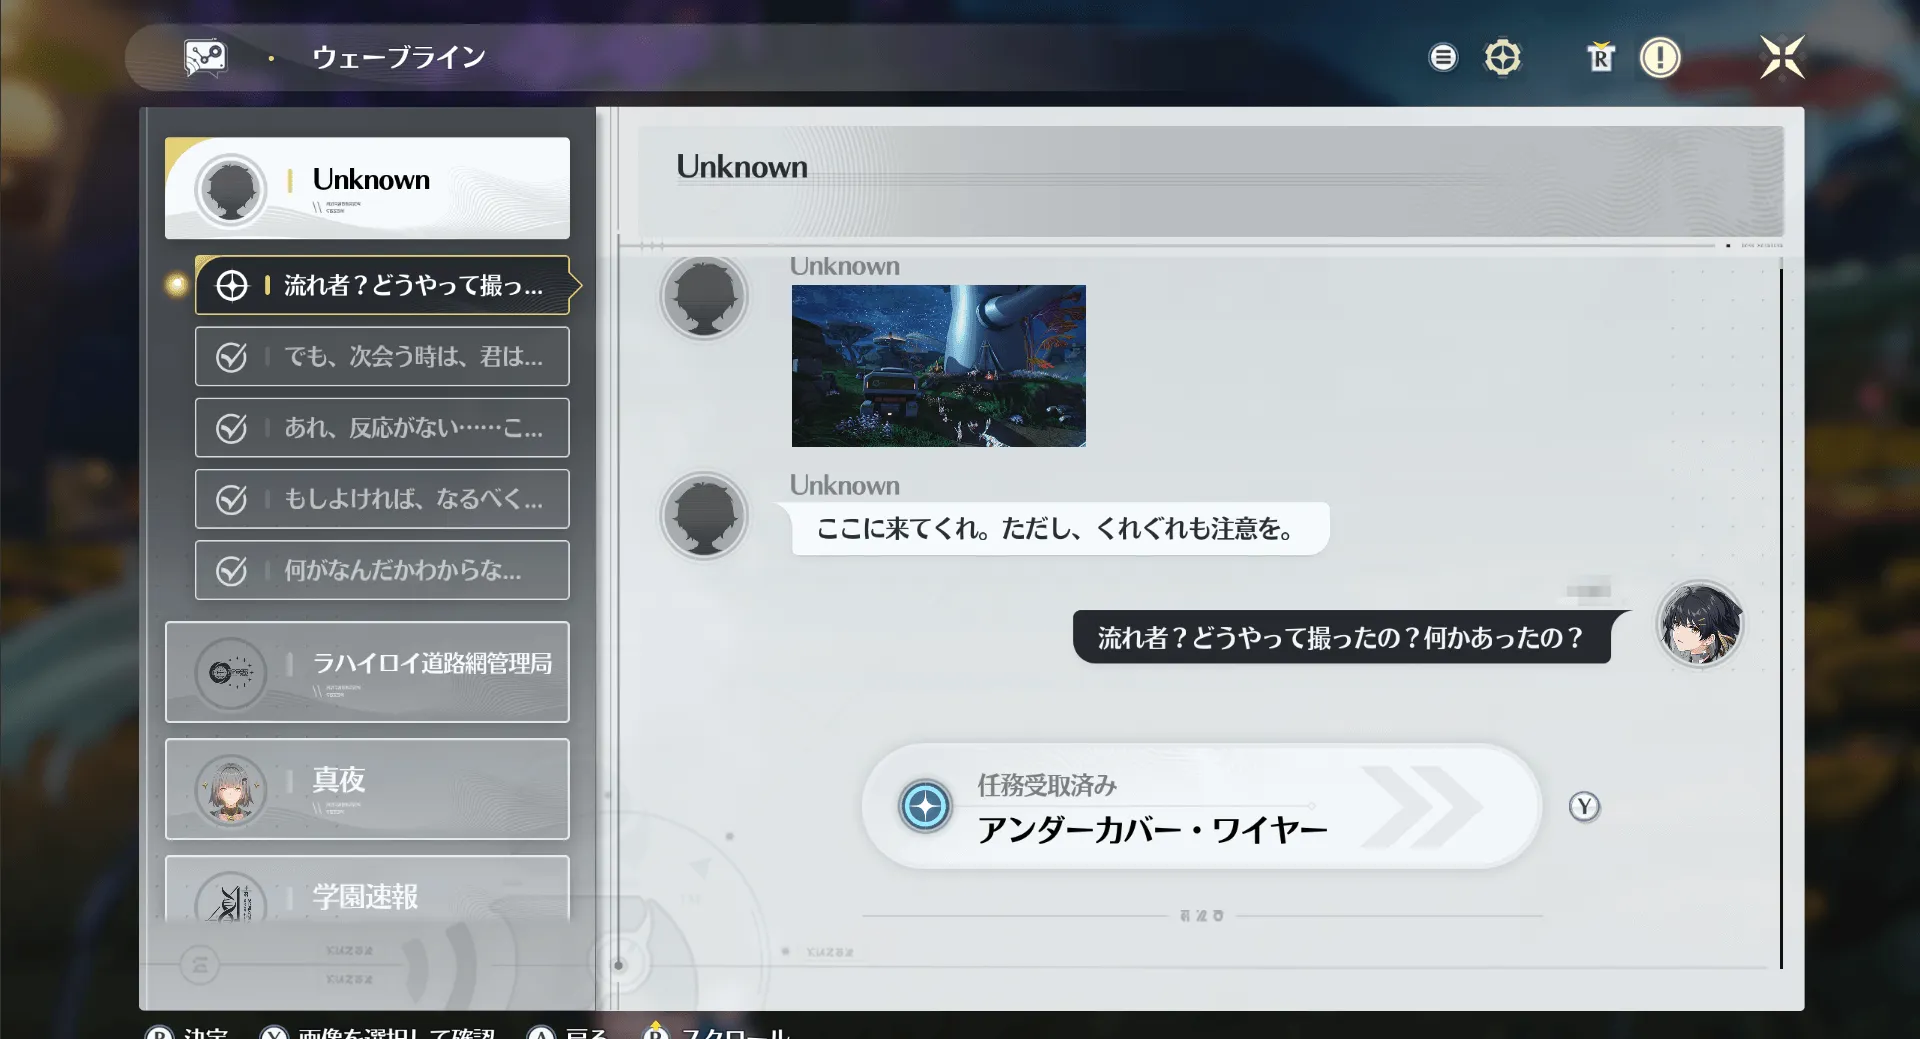
Task: Expand the 学園速報 conversation entry
Action: click(x=367, y=898)
